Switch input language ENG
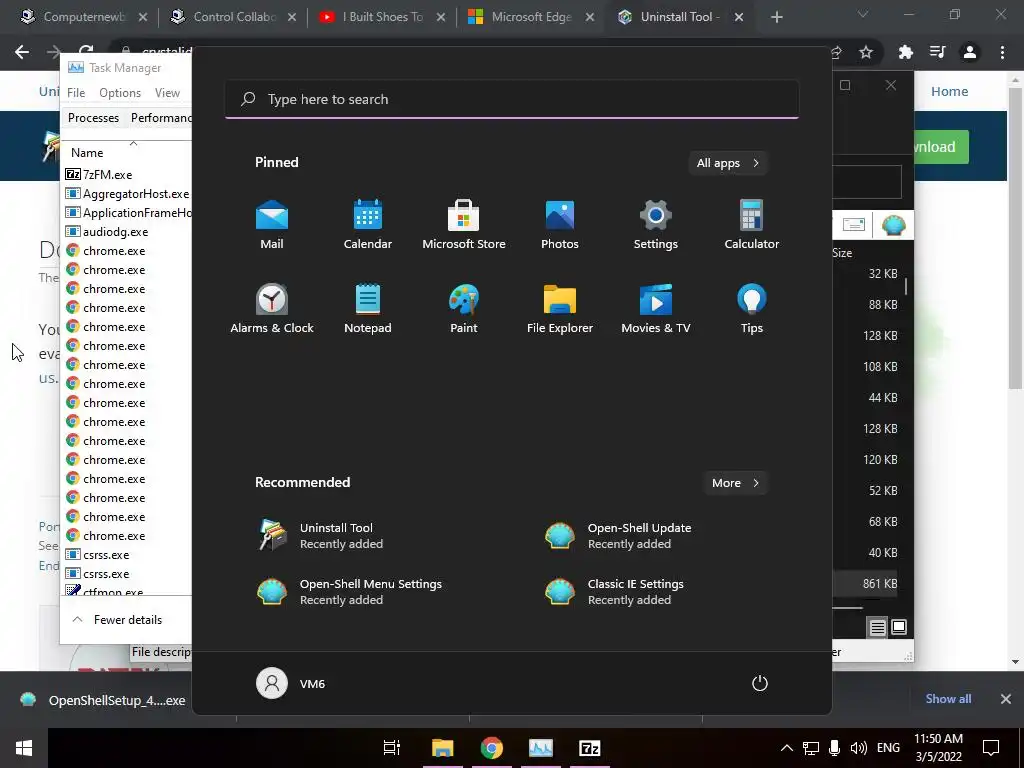Screen dimensions: 1024x768 (x=888, y=748)
